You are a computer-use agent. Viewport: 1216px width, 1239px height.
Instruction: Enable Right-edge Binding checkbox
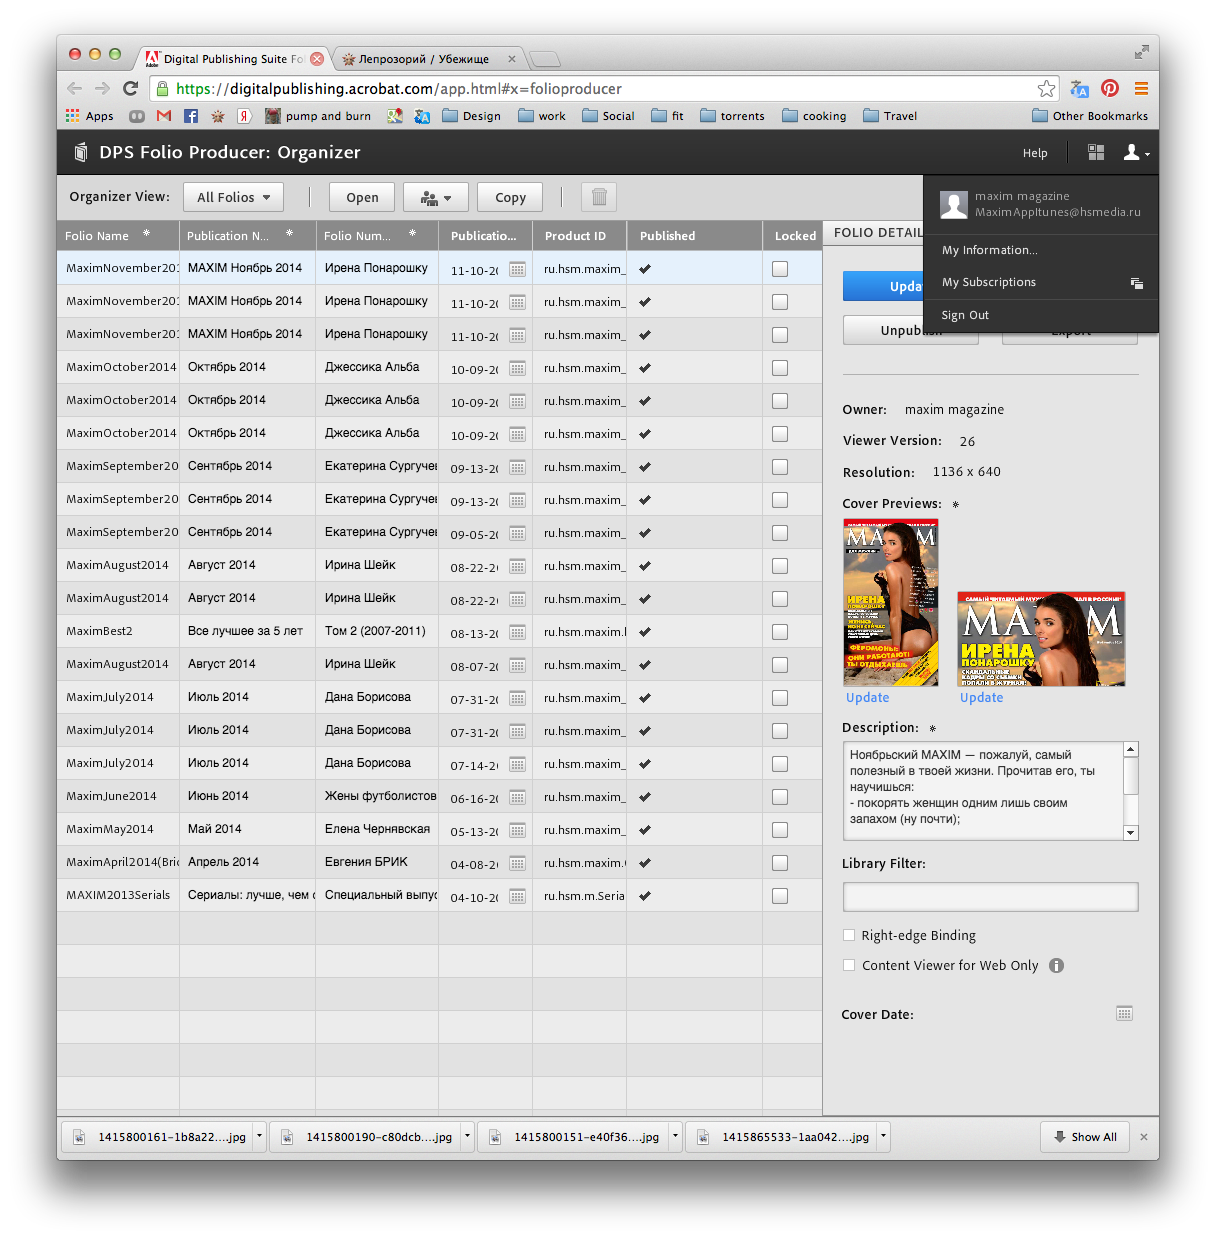point(849,935)
